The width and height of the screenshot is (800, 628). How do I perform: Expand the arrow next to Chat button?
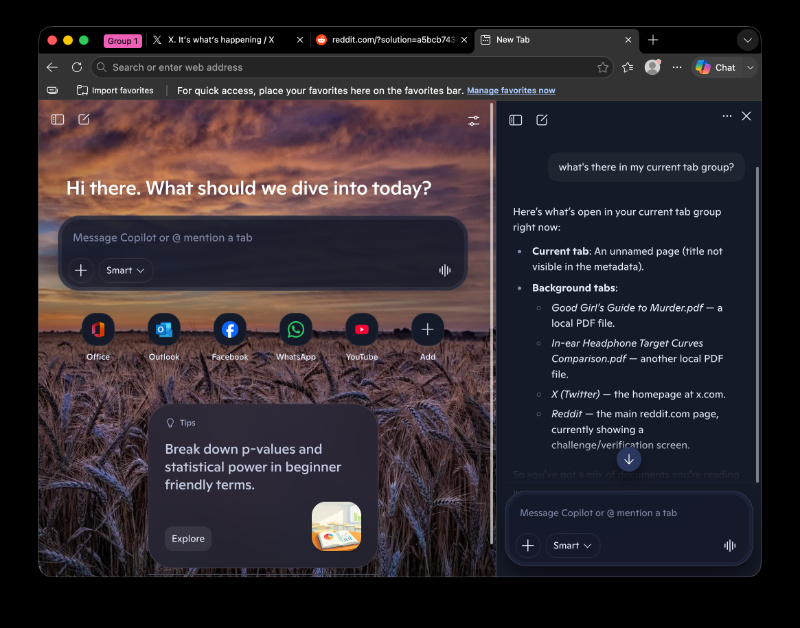click(x=751, y=67)
